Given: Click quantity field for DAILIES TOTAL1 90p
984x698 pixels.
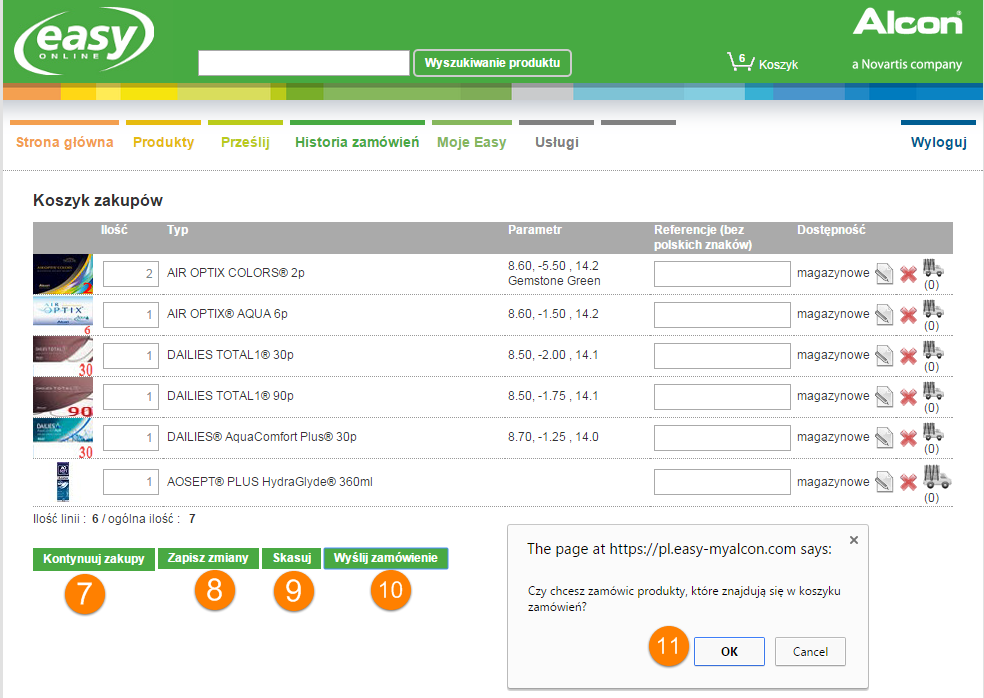Looking at the screenshot, I should point(131,397).
